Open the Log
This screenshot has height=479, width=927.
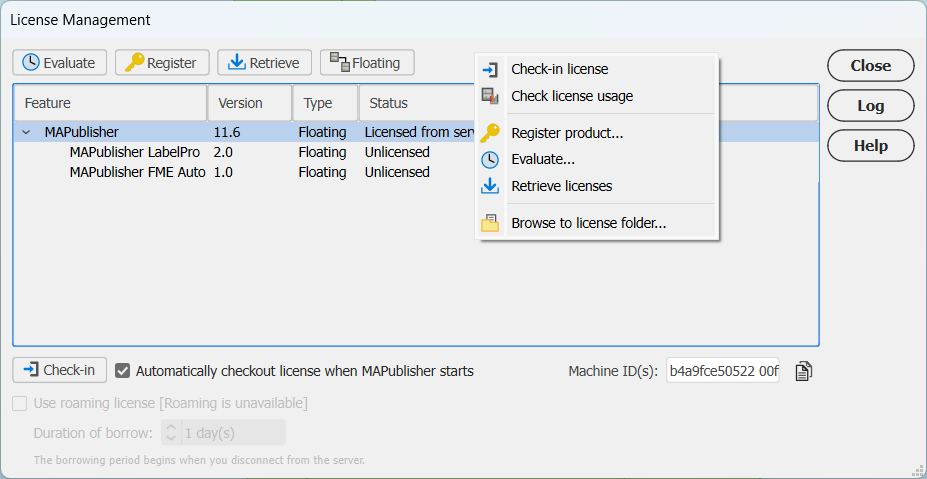pyautogui.click(x=870, y=106)
